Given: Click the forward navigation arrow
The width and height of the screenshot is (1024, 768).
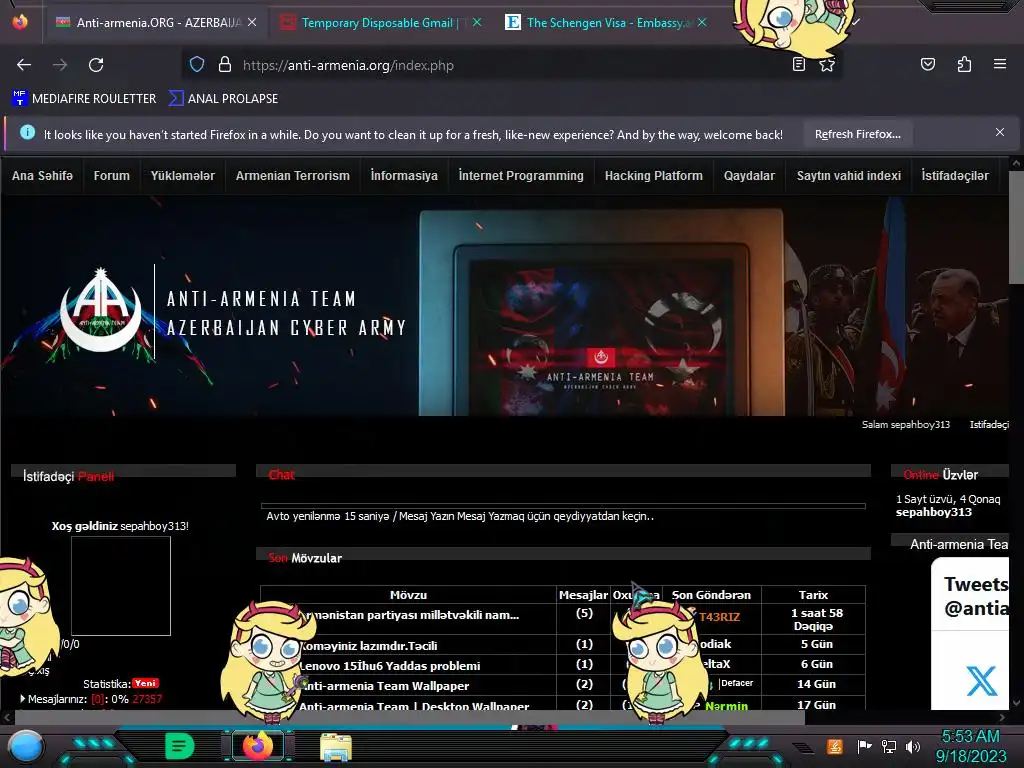Looking at the screenshot, I should [x=60, y=65].
